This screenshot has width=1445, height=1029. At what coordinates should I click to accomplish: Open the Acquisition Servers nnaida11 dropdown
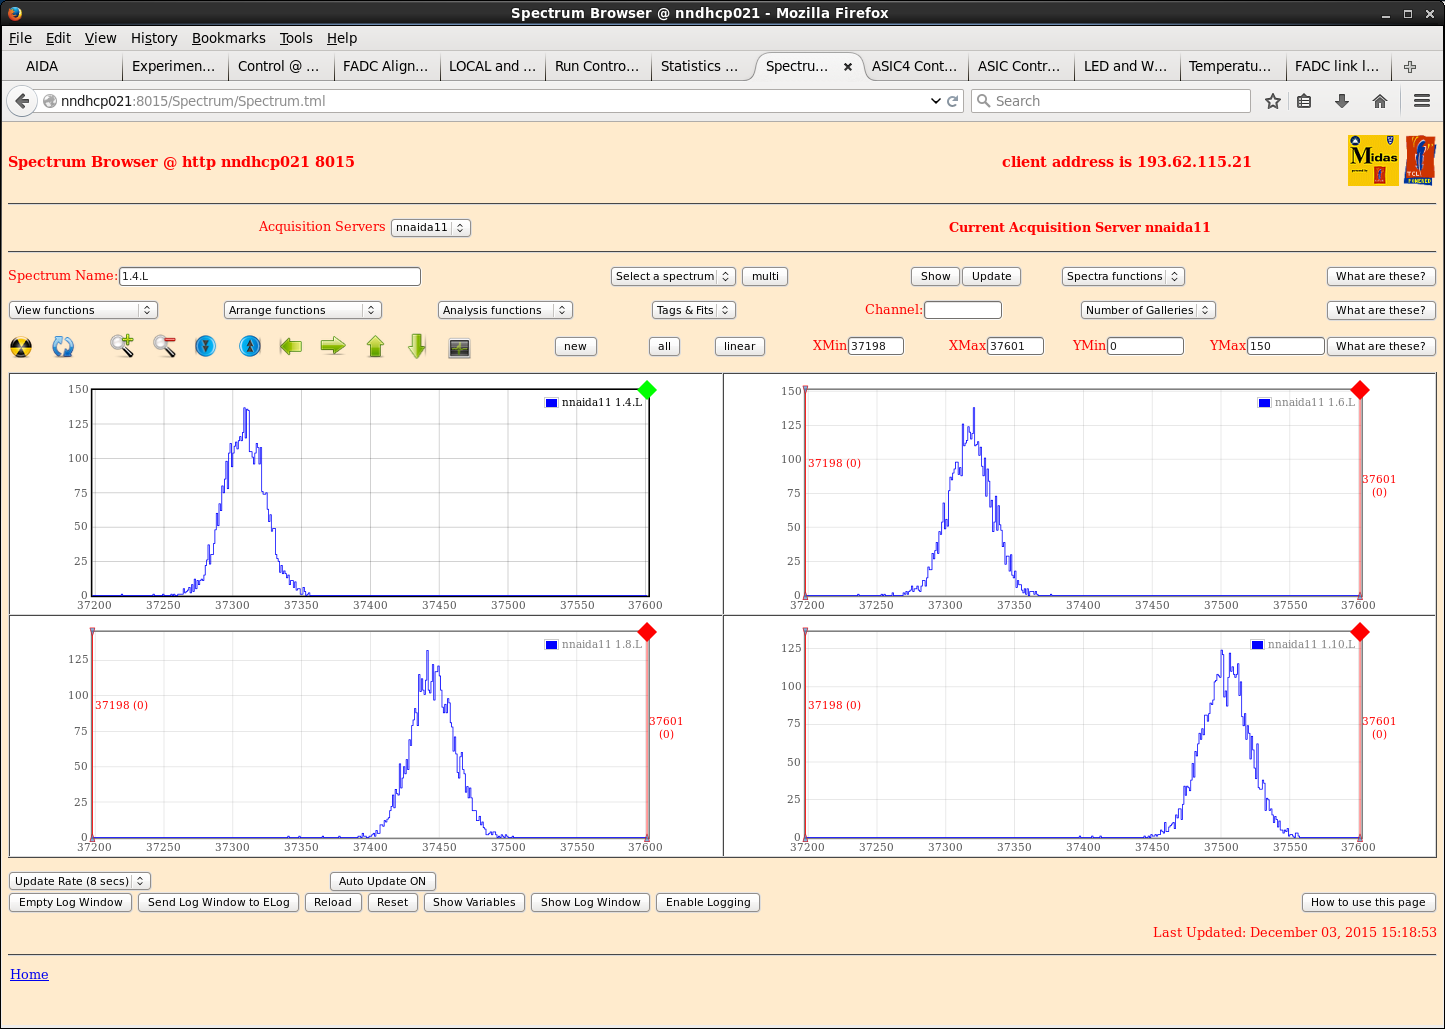430,227
